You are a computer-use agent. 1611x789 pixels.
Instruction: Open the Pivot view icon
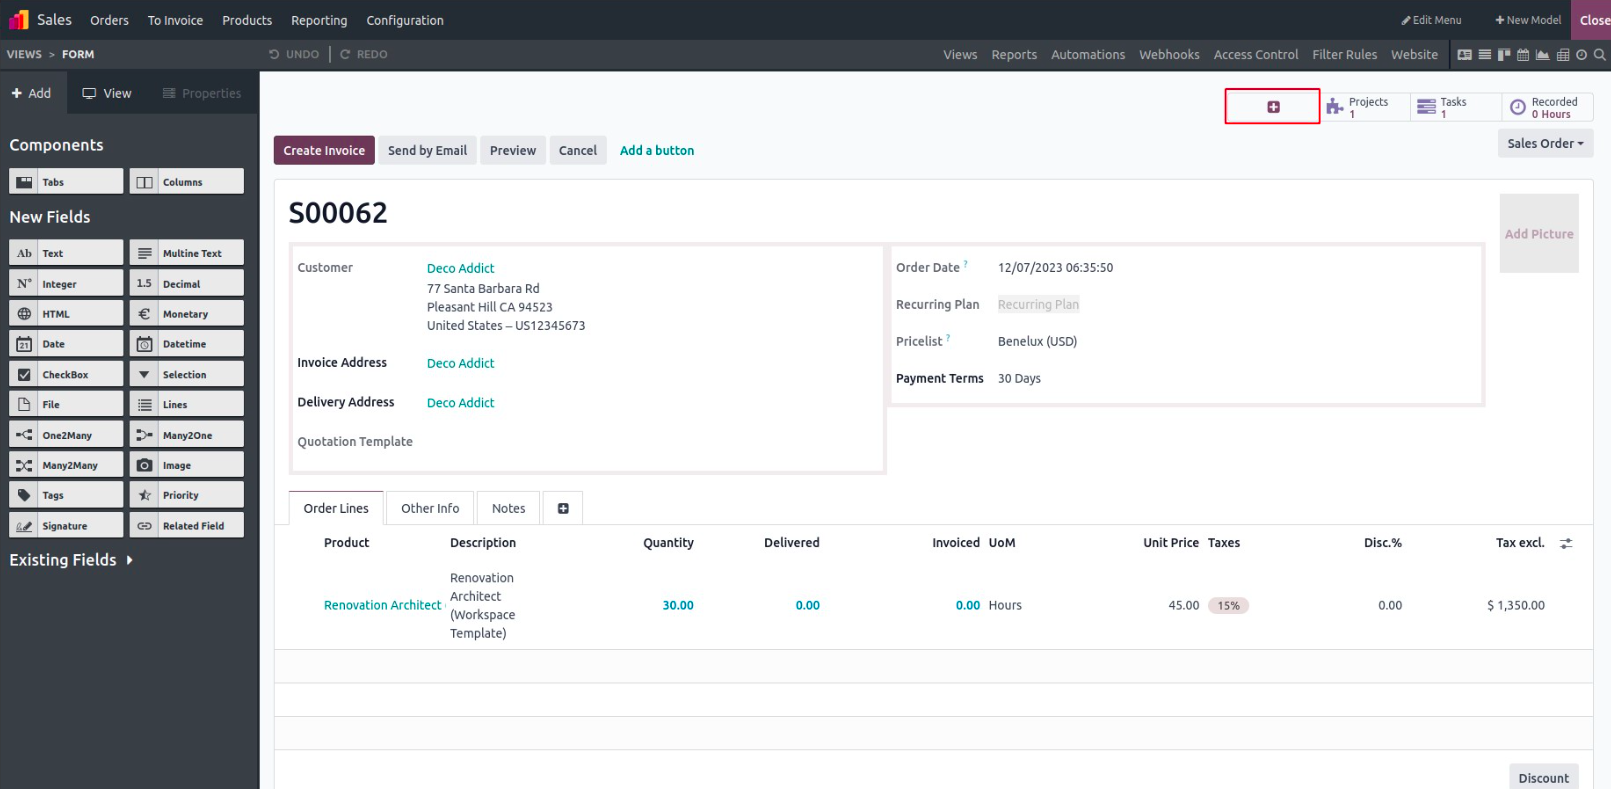tap(1562, 55)
